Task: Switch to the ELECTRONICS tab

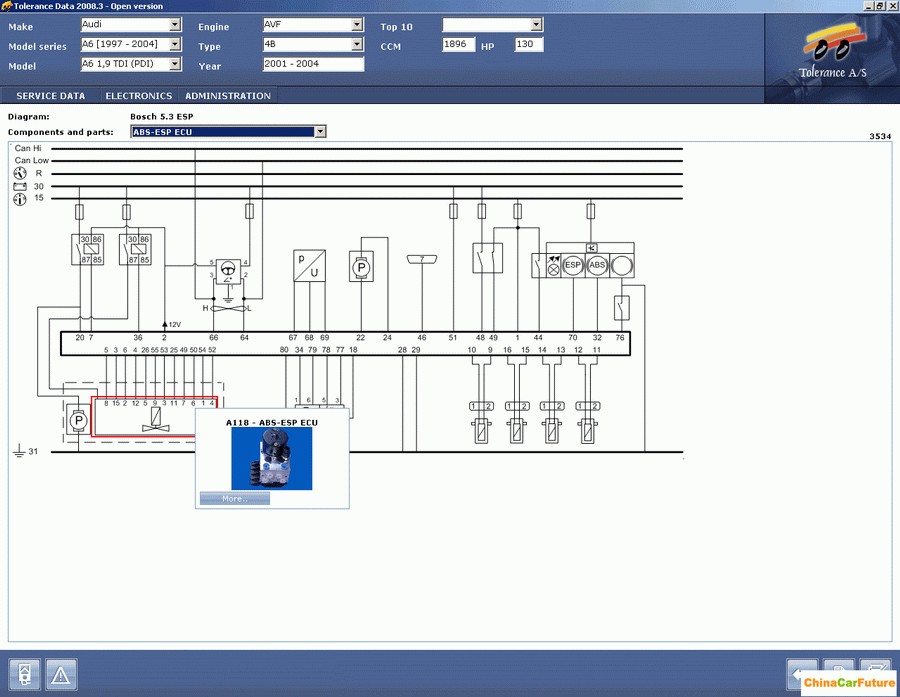Action: [x=139, y=96]
